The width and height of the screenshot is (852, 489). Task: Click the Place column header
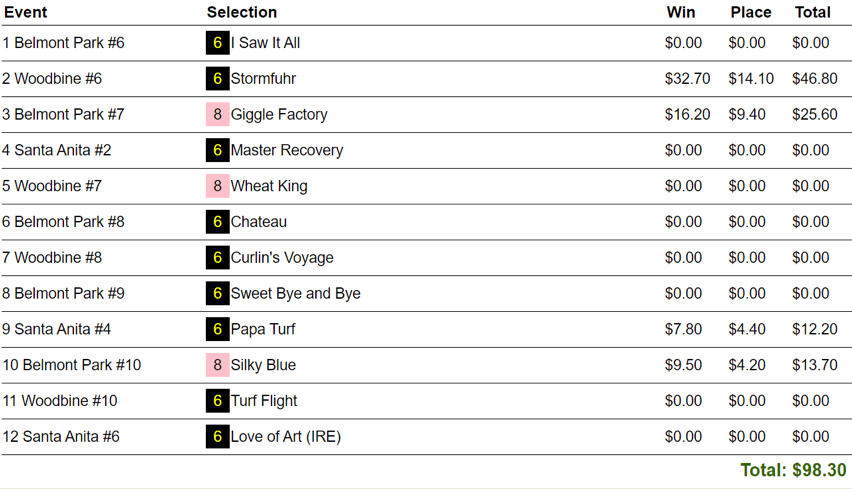[750, 12]
